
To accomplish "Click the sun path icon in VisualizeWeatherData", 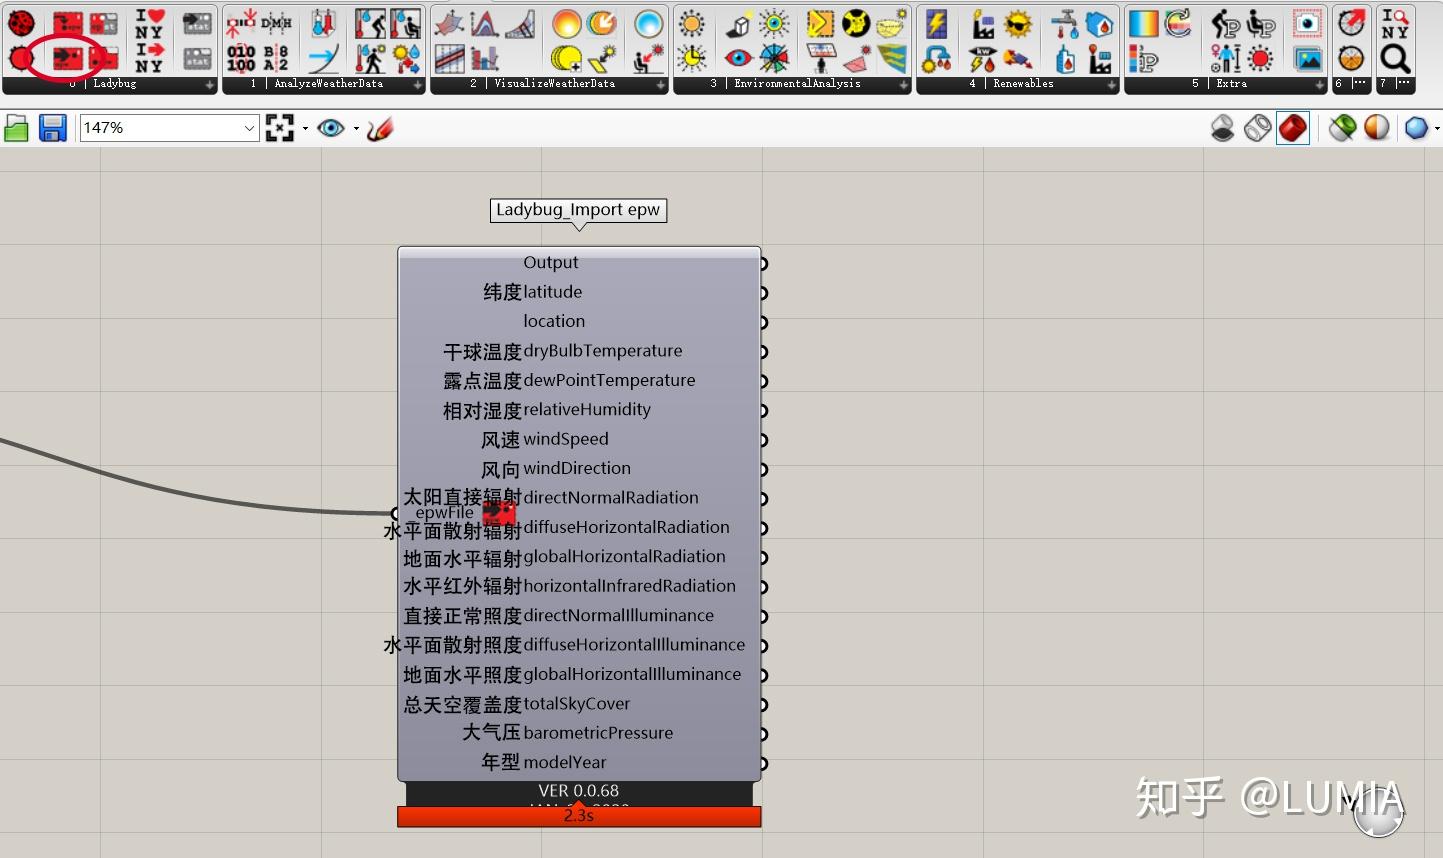I will (x=568, y=25).
